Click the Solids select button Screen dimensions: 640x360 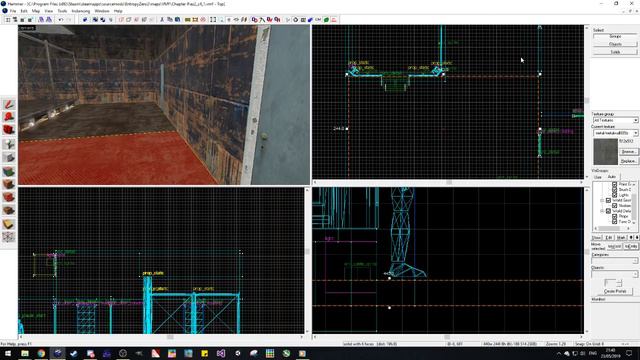(615, 52)
